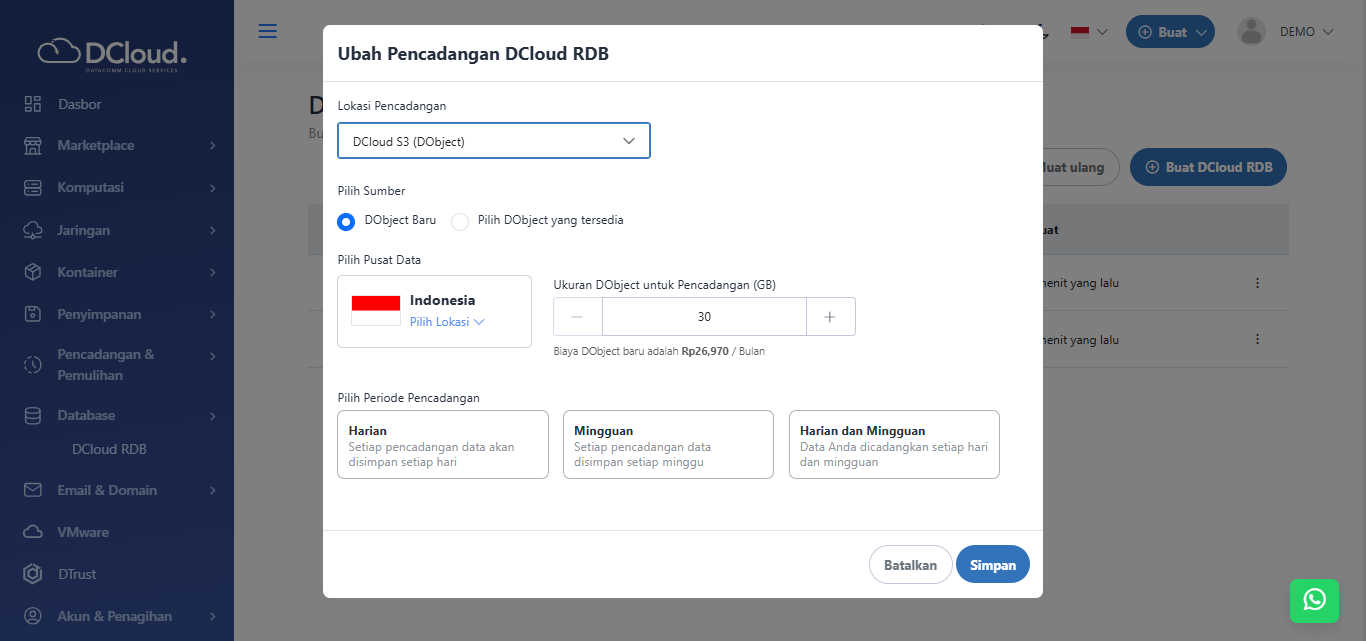Viewport: 1366px width, 641px height.
Task: Increase DObject size with plus button
Action: click(830, 317)
